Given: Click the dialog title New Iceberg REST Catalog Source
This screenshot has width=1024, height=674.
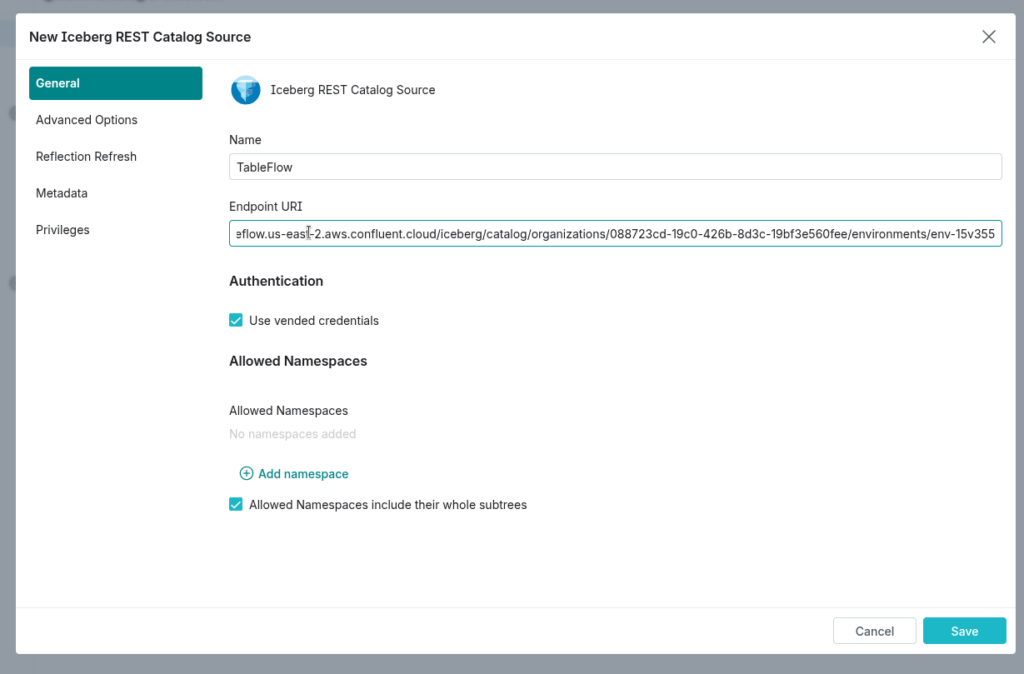Looking at the screenshot, I should point(140,37).
